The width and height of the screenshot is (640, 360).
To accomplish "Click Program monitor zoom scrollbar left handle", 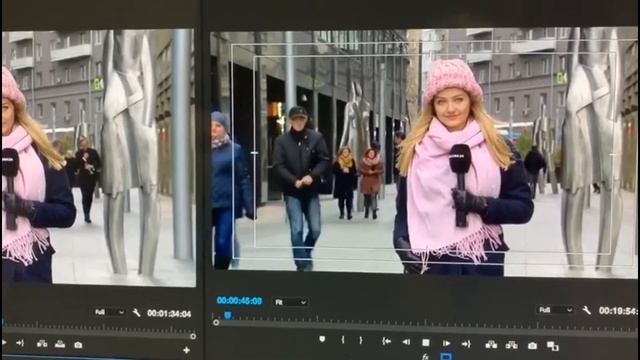I will tap(216, 322).
